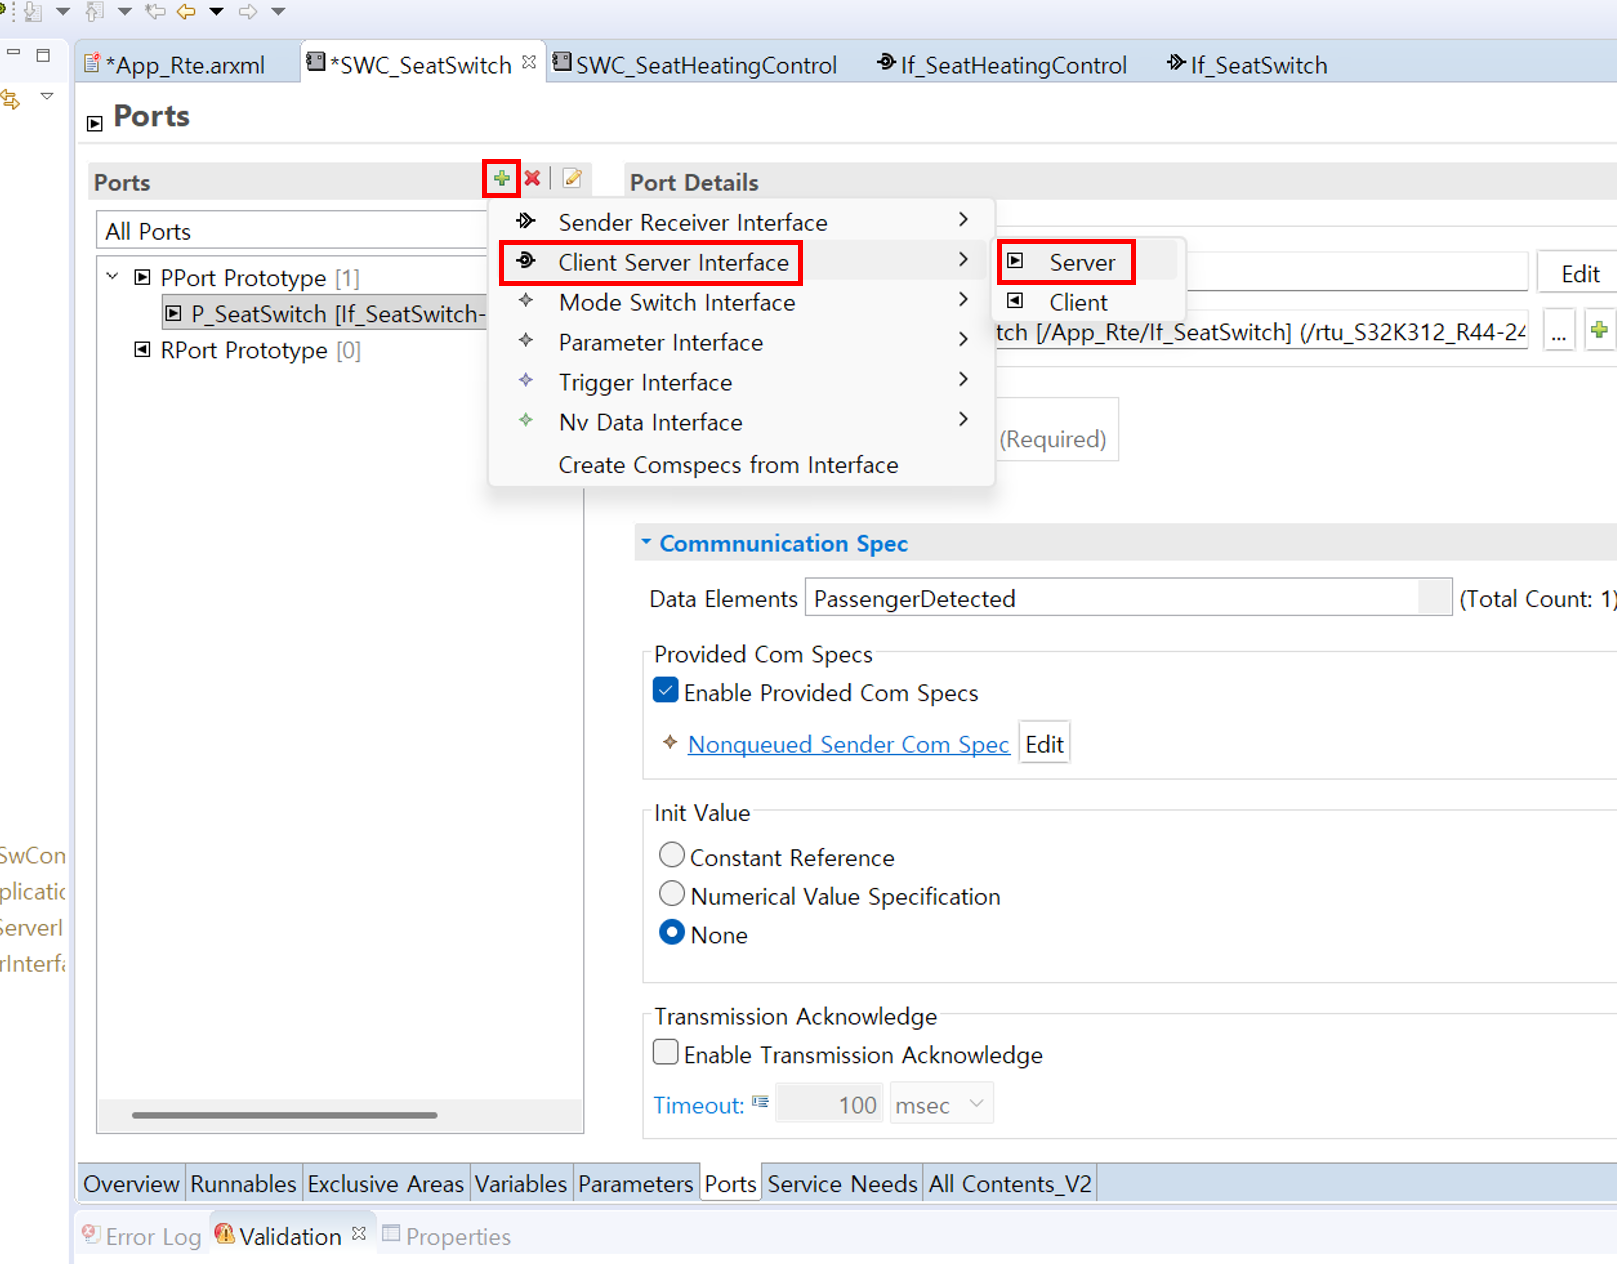Open the msec timeout unit dropdown
Viewport: 1617px width, 1264px height.
tap(941, 1104)
